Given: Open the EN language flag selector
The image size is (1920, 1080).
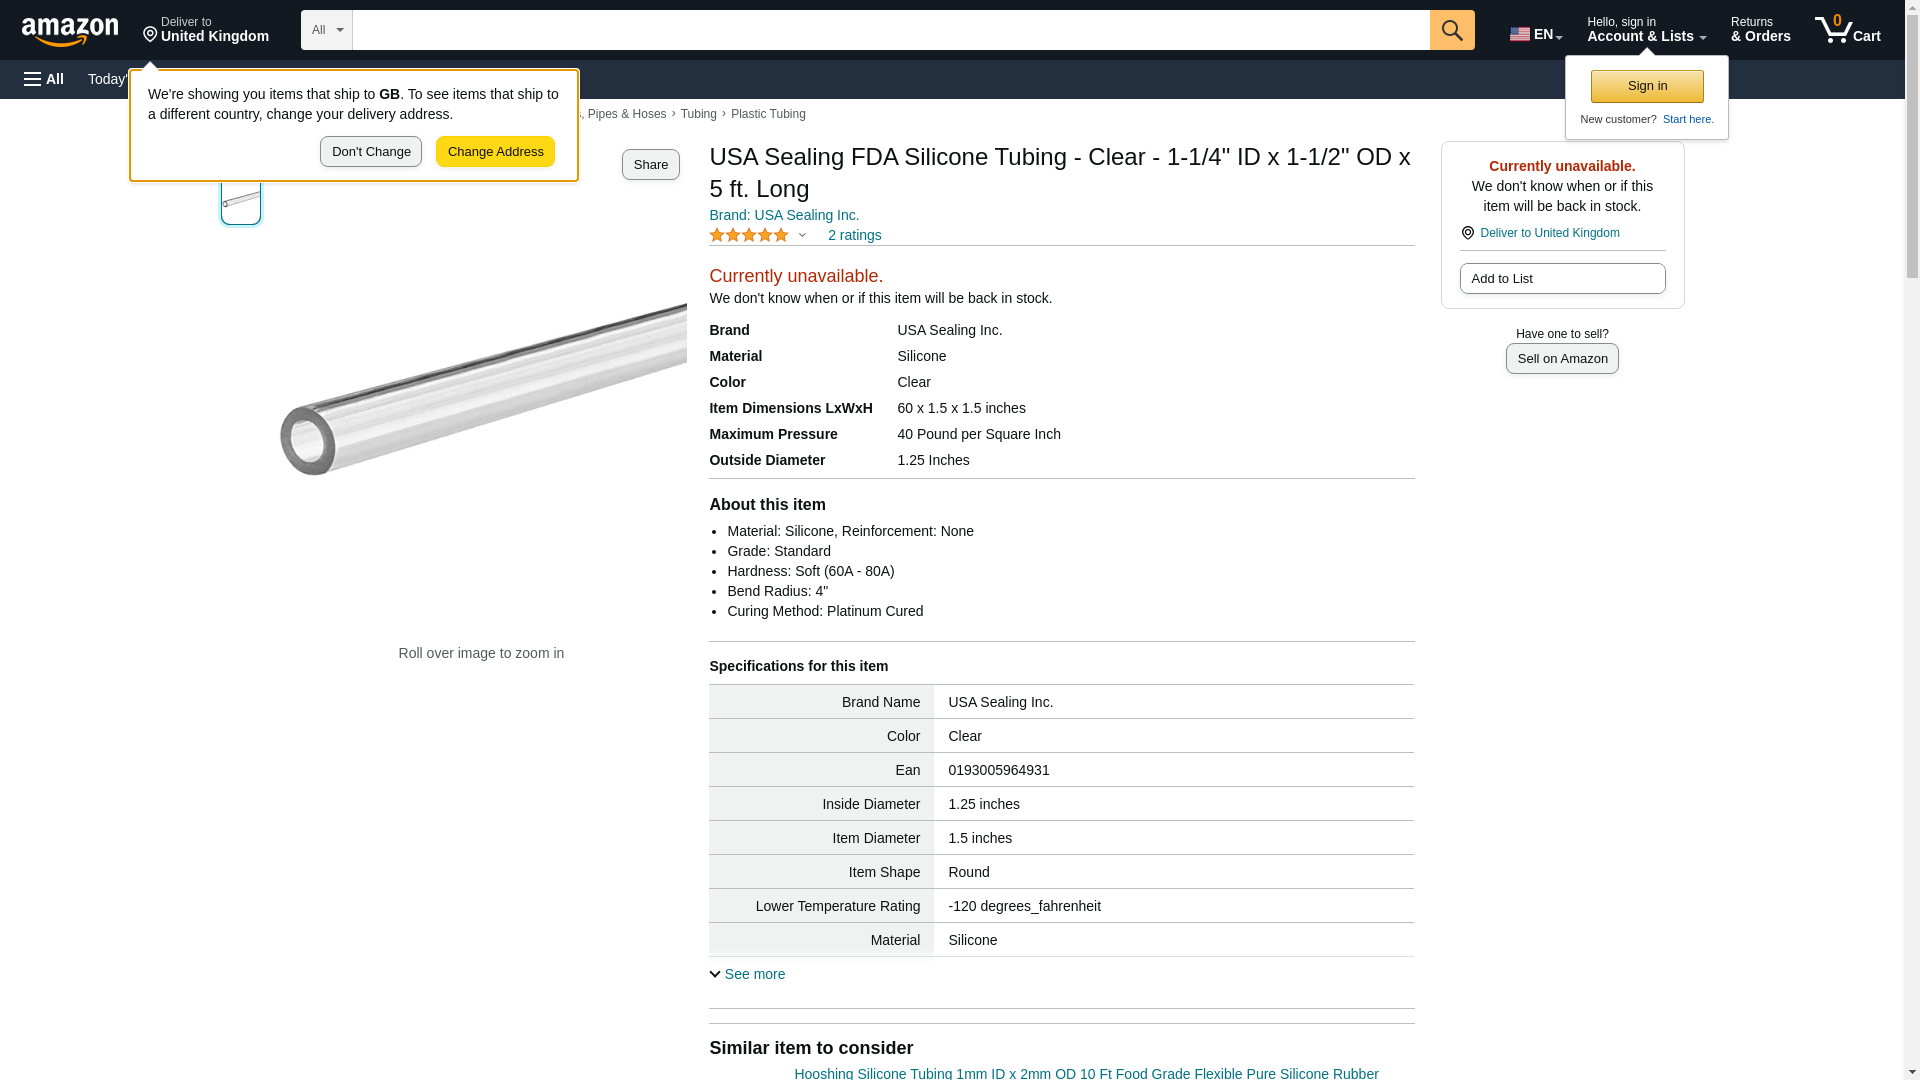Looking at the screenshot, I should point(1536,33).
